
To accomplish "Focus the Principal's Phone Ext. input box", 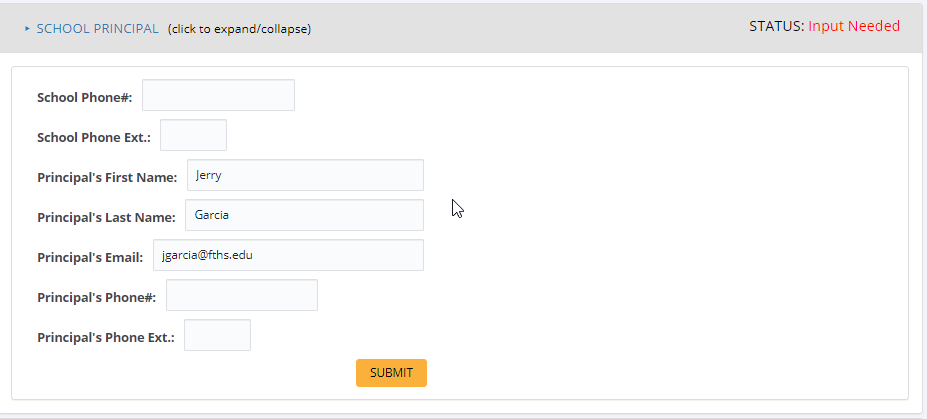I will 217,336.
